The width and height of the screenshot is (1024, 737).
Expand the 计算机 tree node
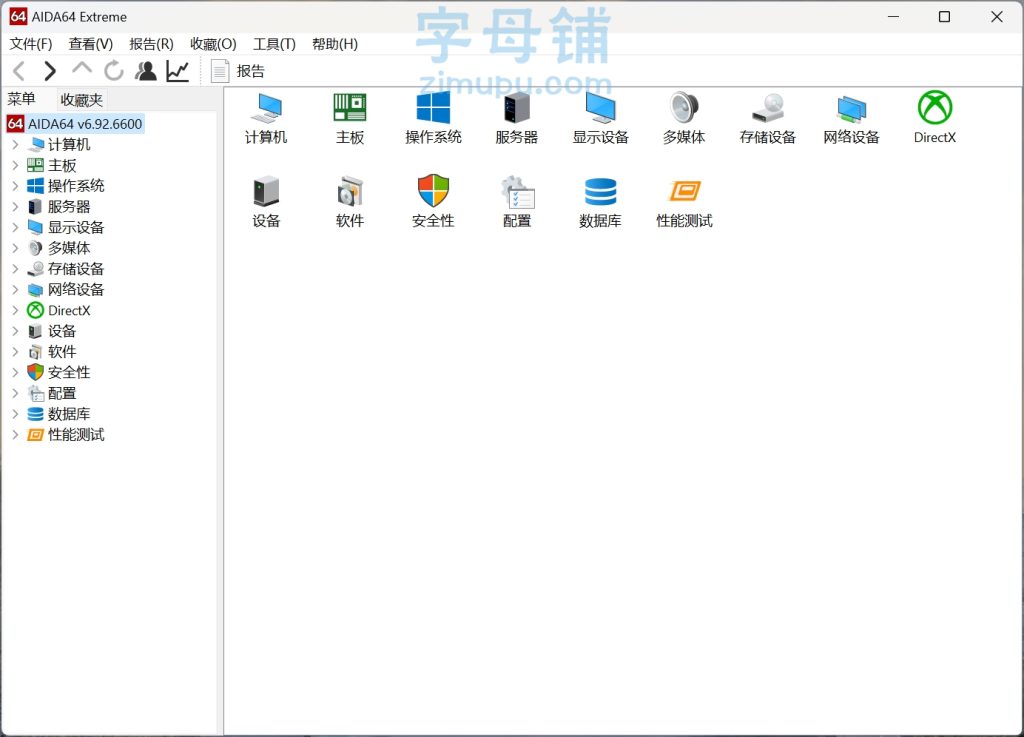[x=15, y=145]
